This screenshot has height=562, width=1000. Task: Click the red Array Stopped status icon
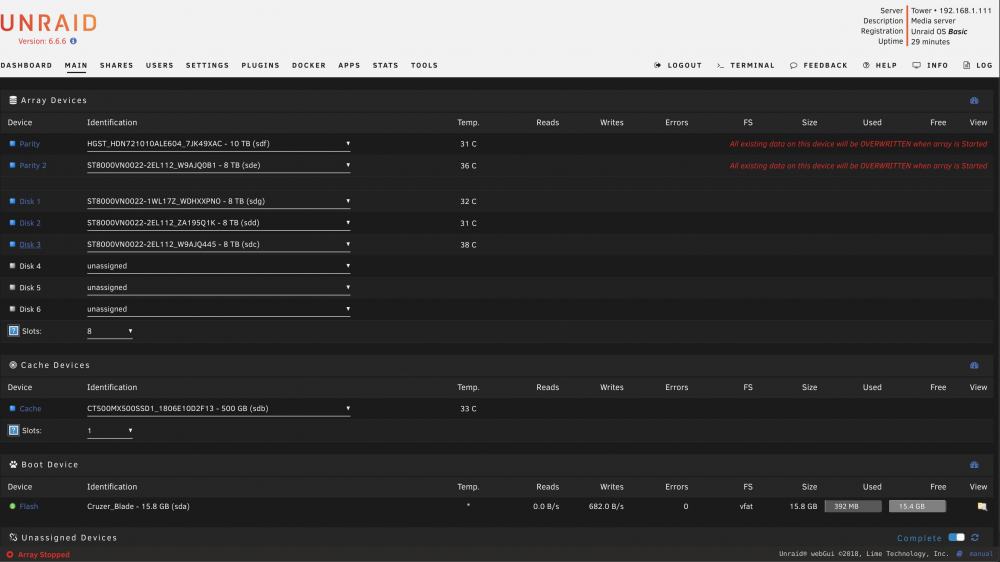coord(10,555)
